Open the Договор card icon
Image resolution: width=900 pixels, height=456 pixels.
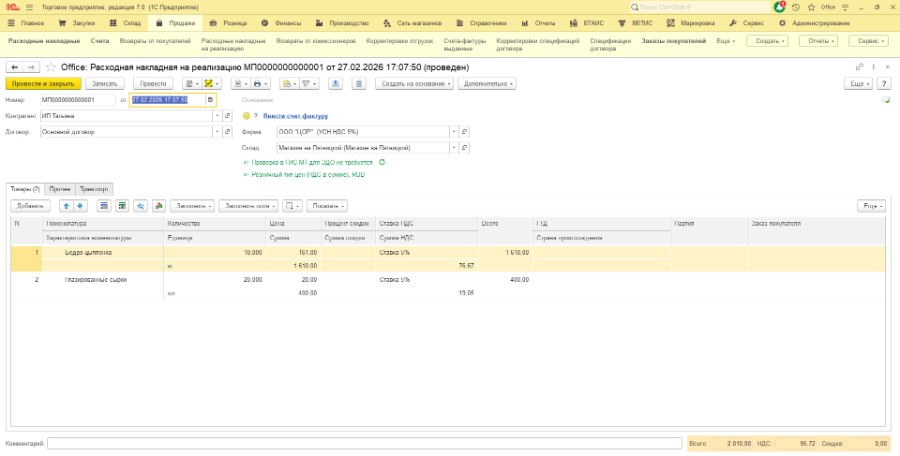(227, 132)
